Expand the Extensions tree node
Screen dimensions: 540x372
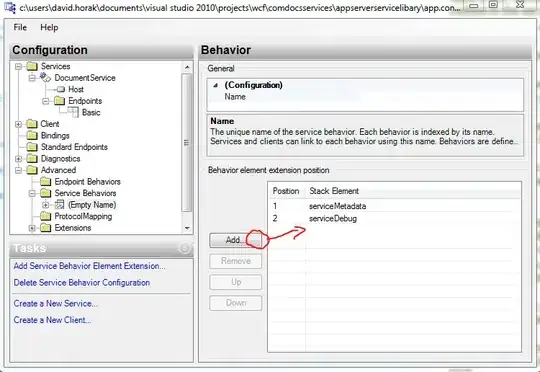[x=32, y=228]
